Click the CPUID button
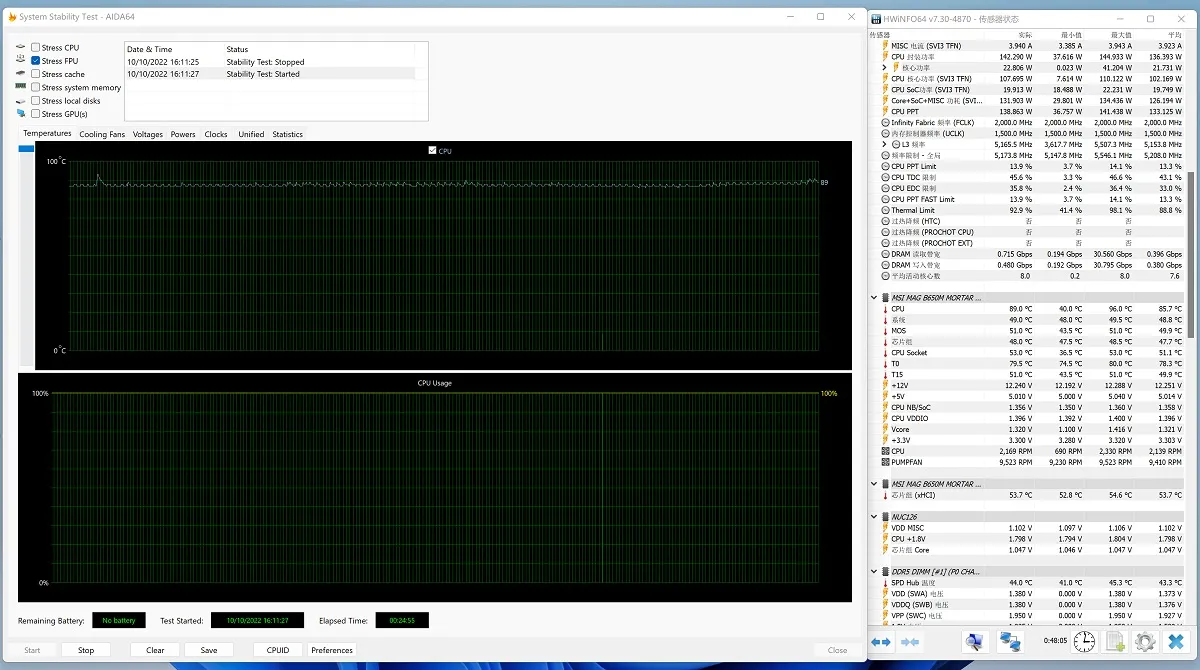 click(x=278, y=650)
